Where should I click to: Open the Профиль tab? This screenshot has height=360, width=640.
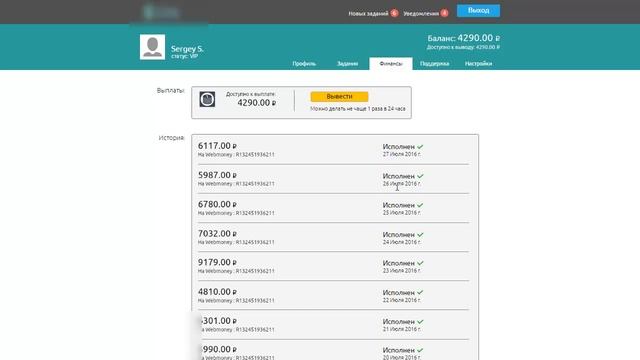click(x=304, y=64)
